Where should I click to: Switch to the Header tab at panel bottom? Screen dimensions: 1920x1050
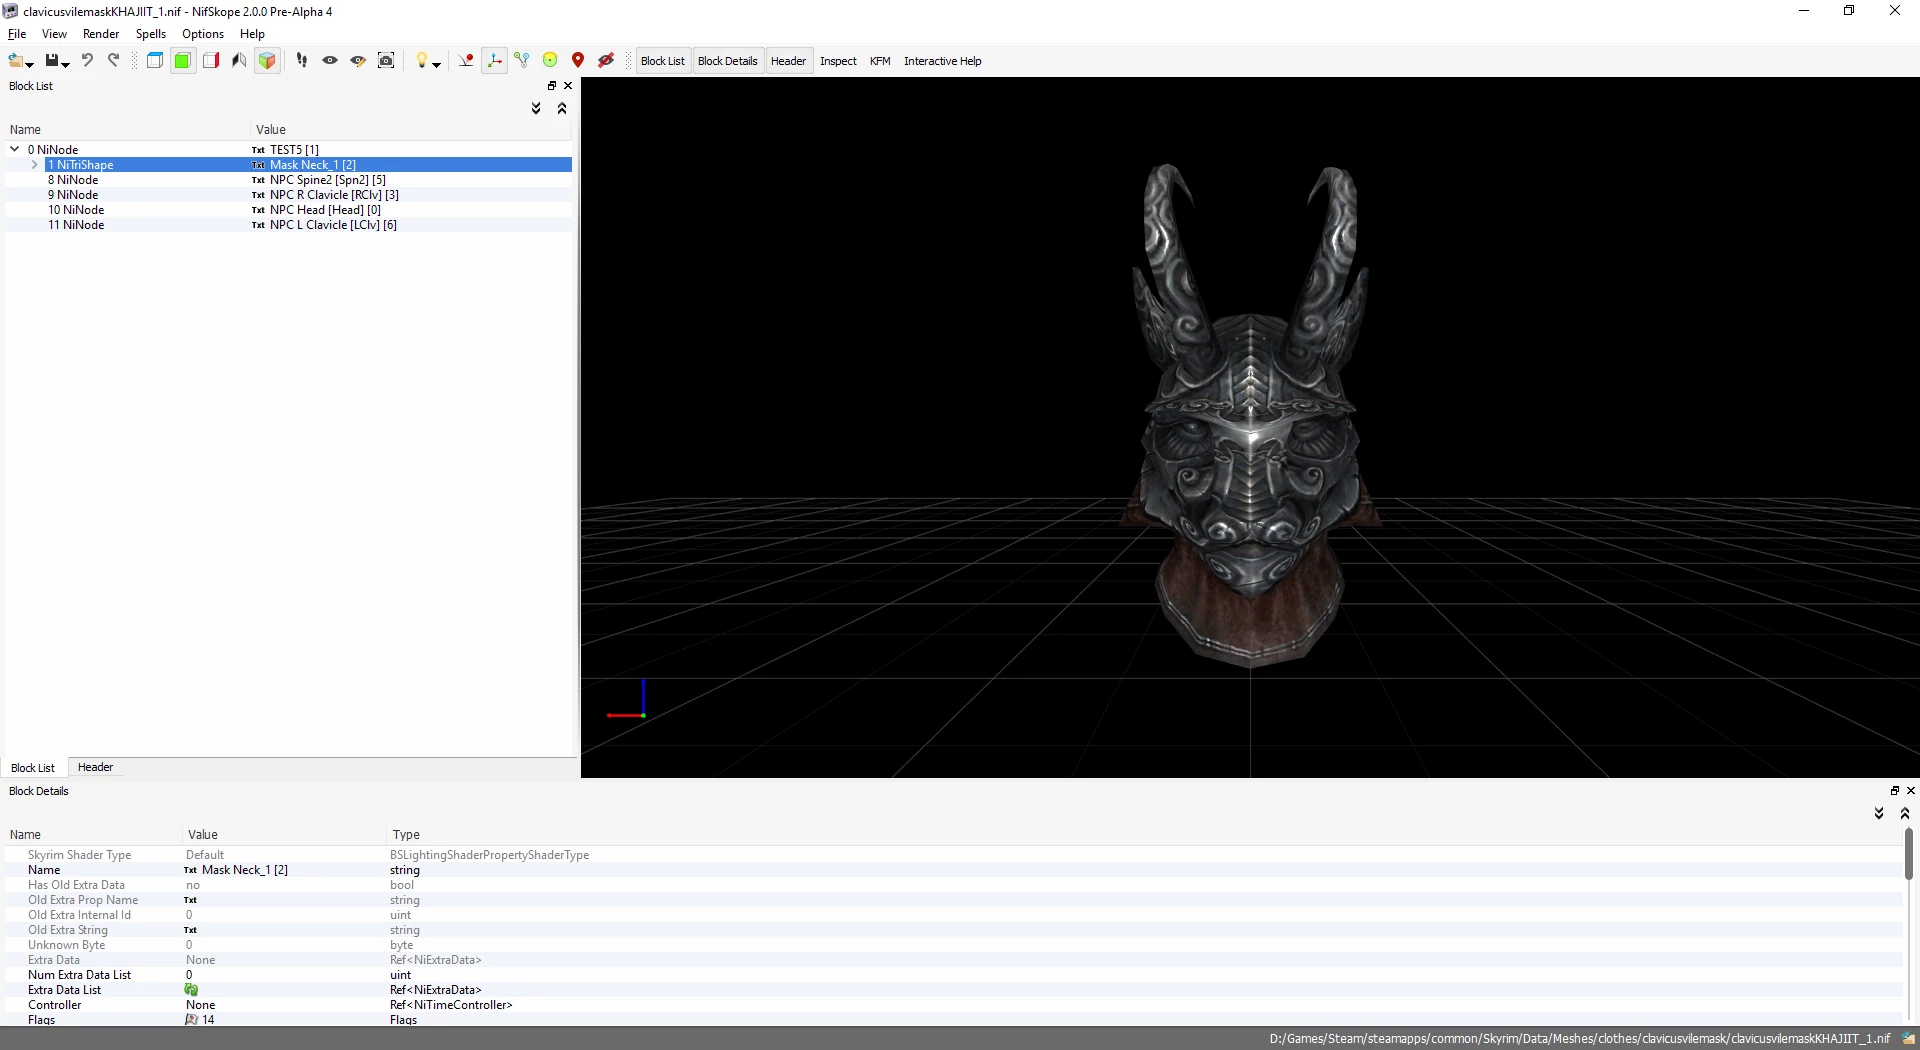point(95,767)
